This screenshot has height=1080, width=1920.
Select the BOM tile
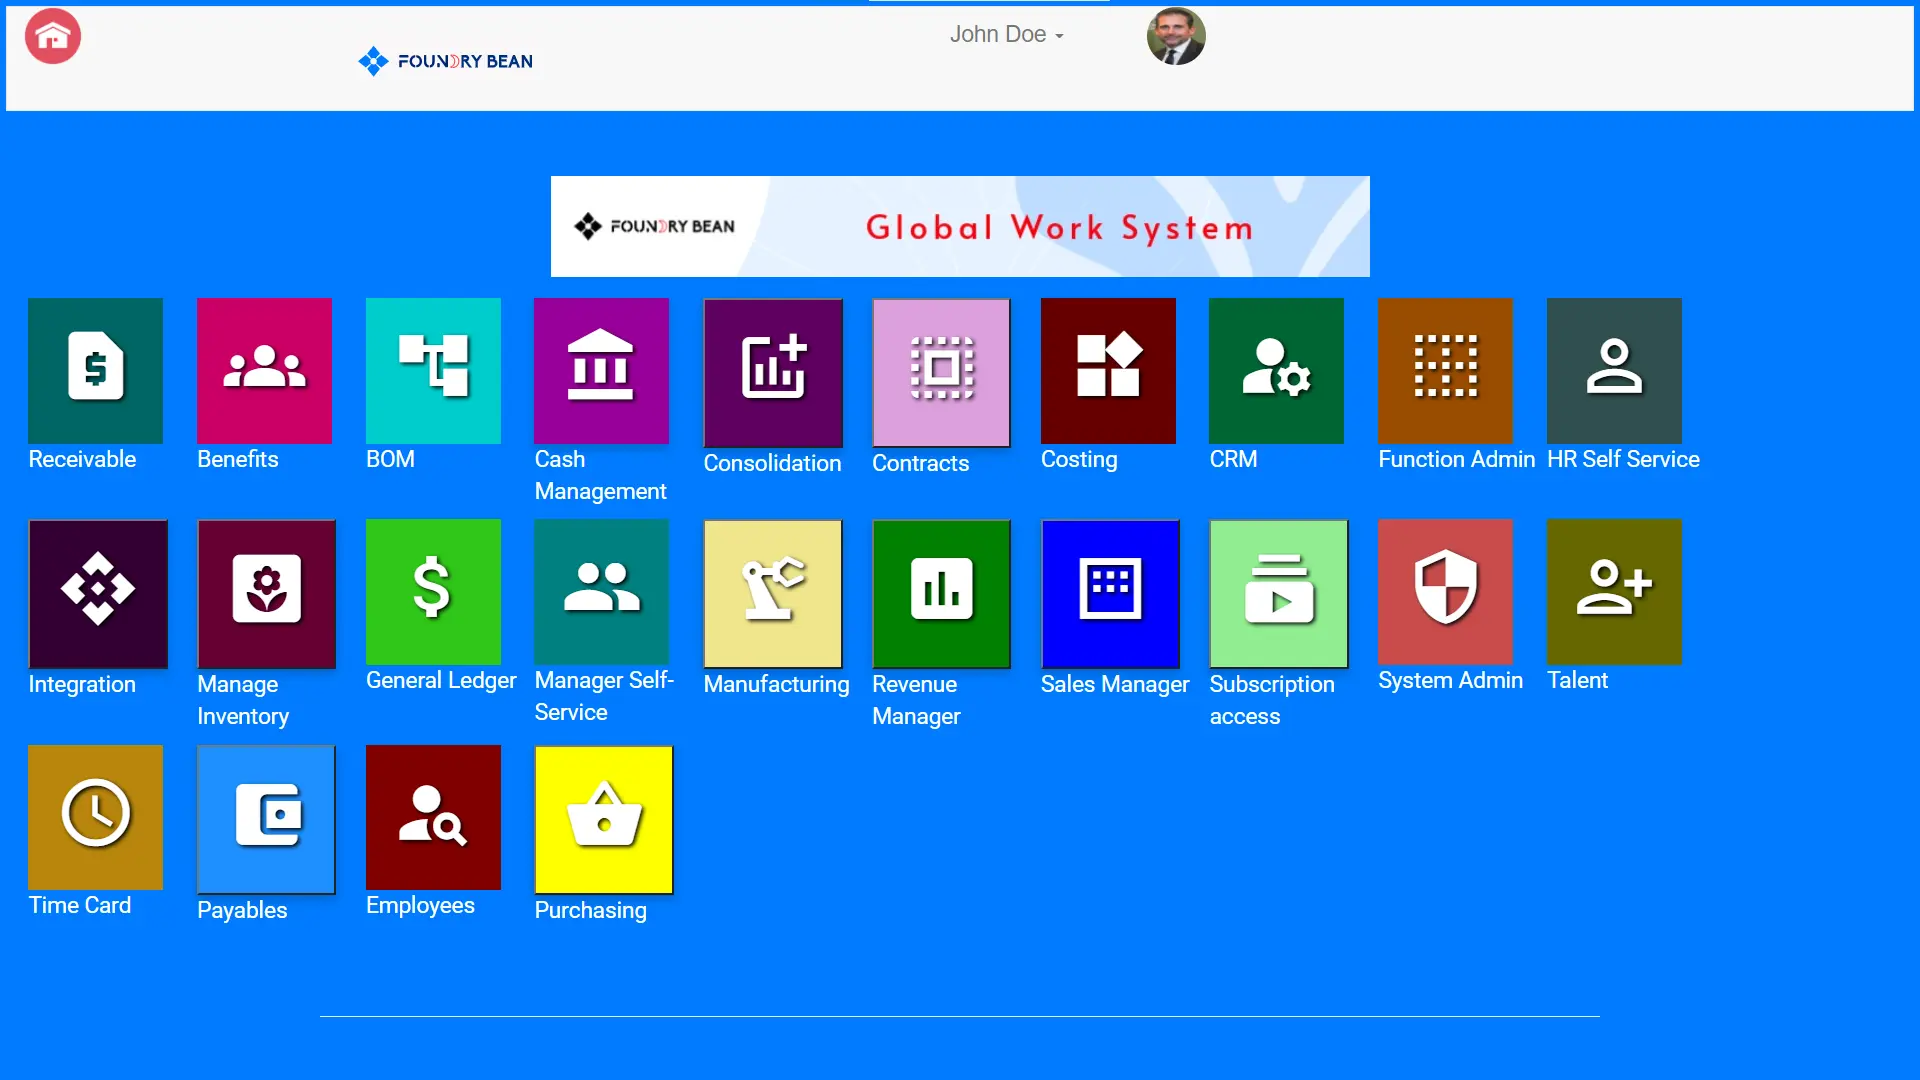click(433, 370)
